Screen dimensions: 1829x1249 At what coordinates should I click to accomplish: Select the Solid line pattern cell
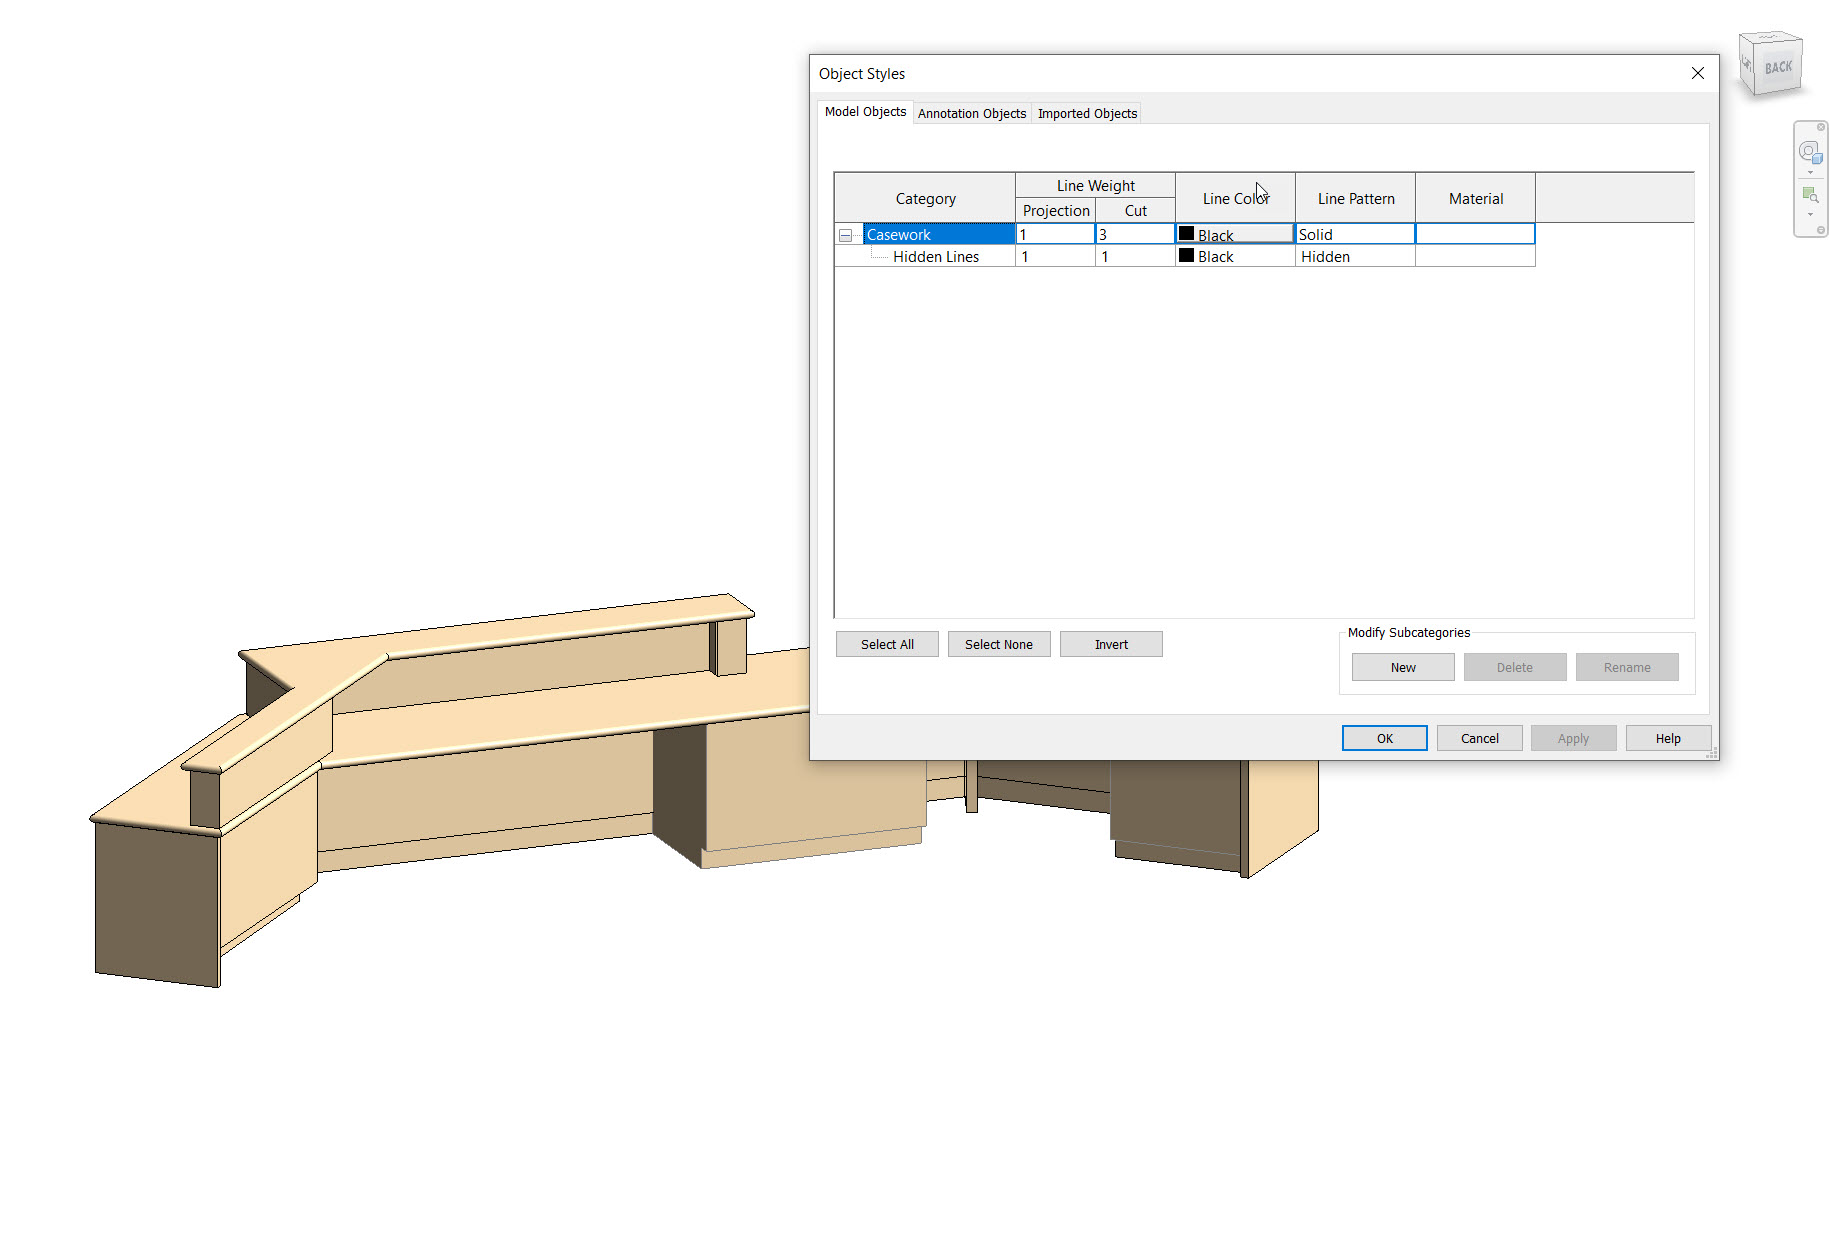1354,233
